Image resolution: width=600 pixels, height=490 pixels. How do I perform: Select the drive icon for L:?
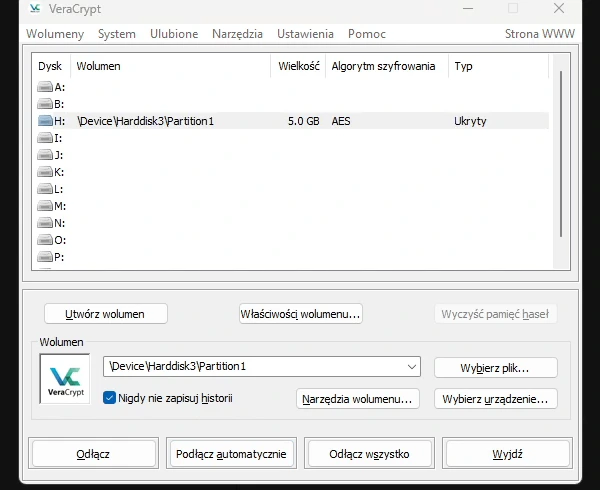[45, 189]
